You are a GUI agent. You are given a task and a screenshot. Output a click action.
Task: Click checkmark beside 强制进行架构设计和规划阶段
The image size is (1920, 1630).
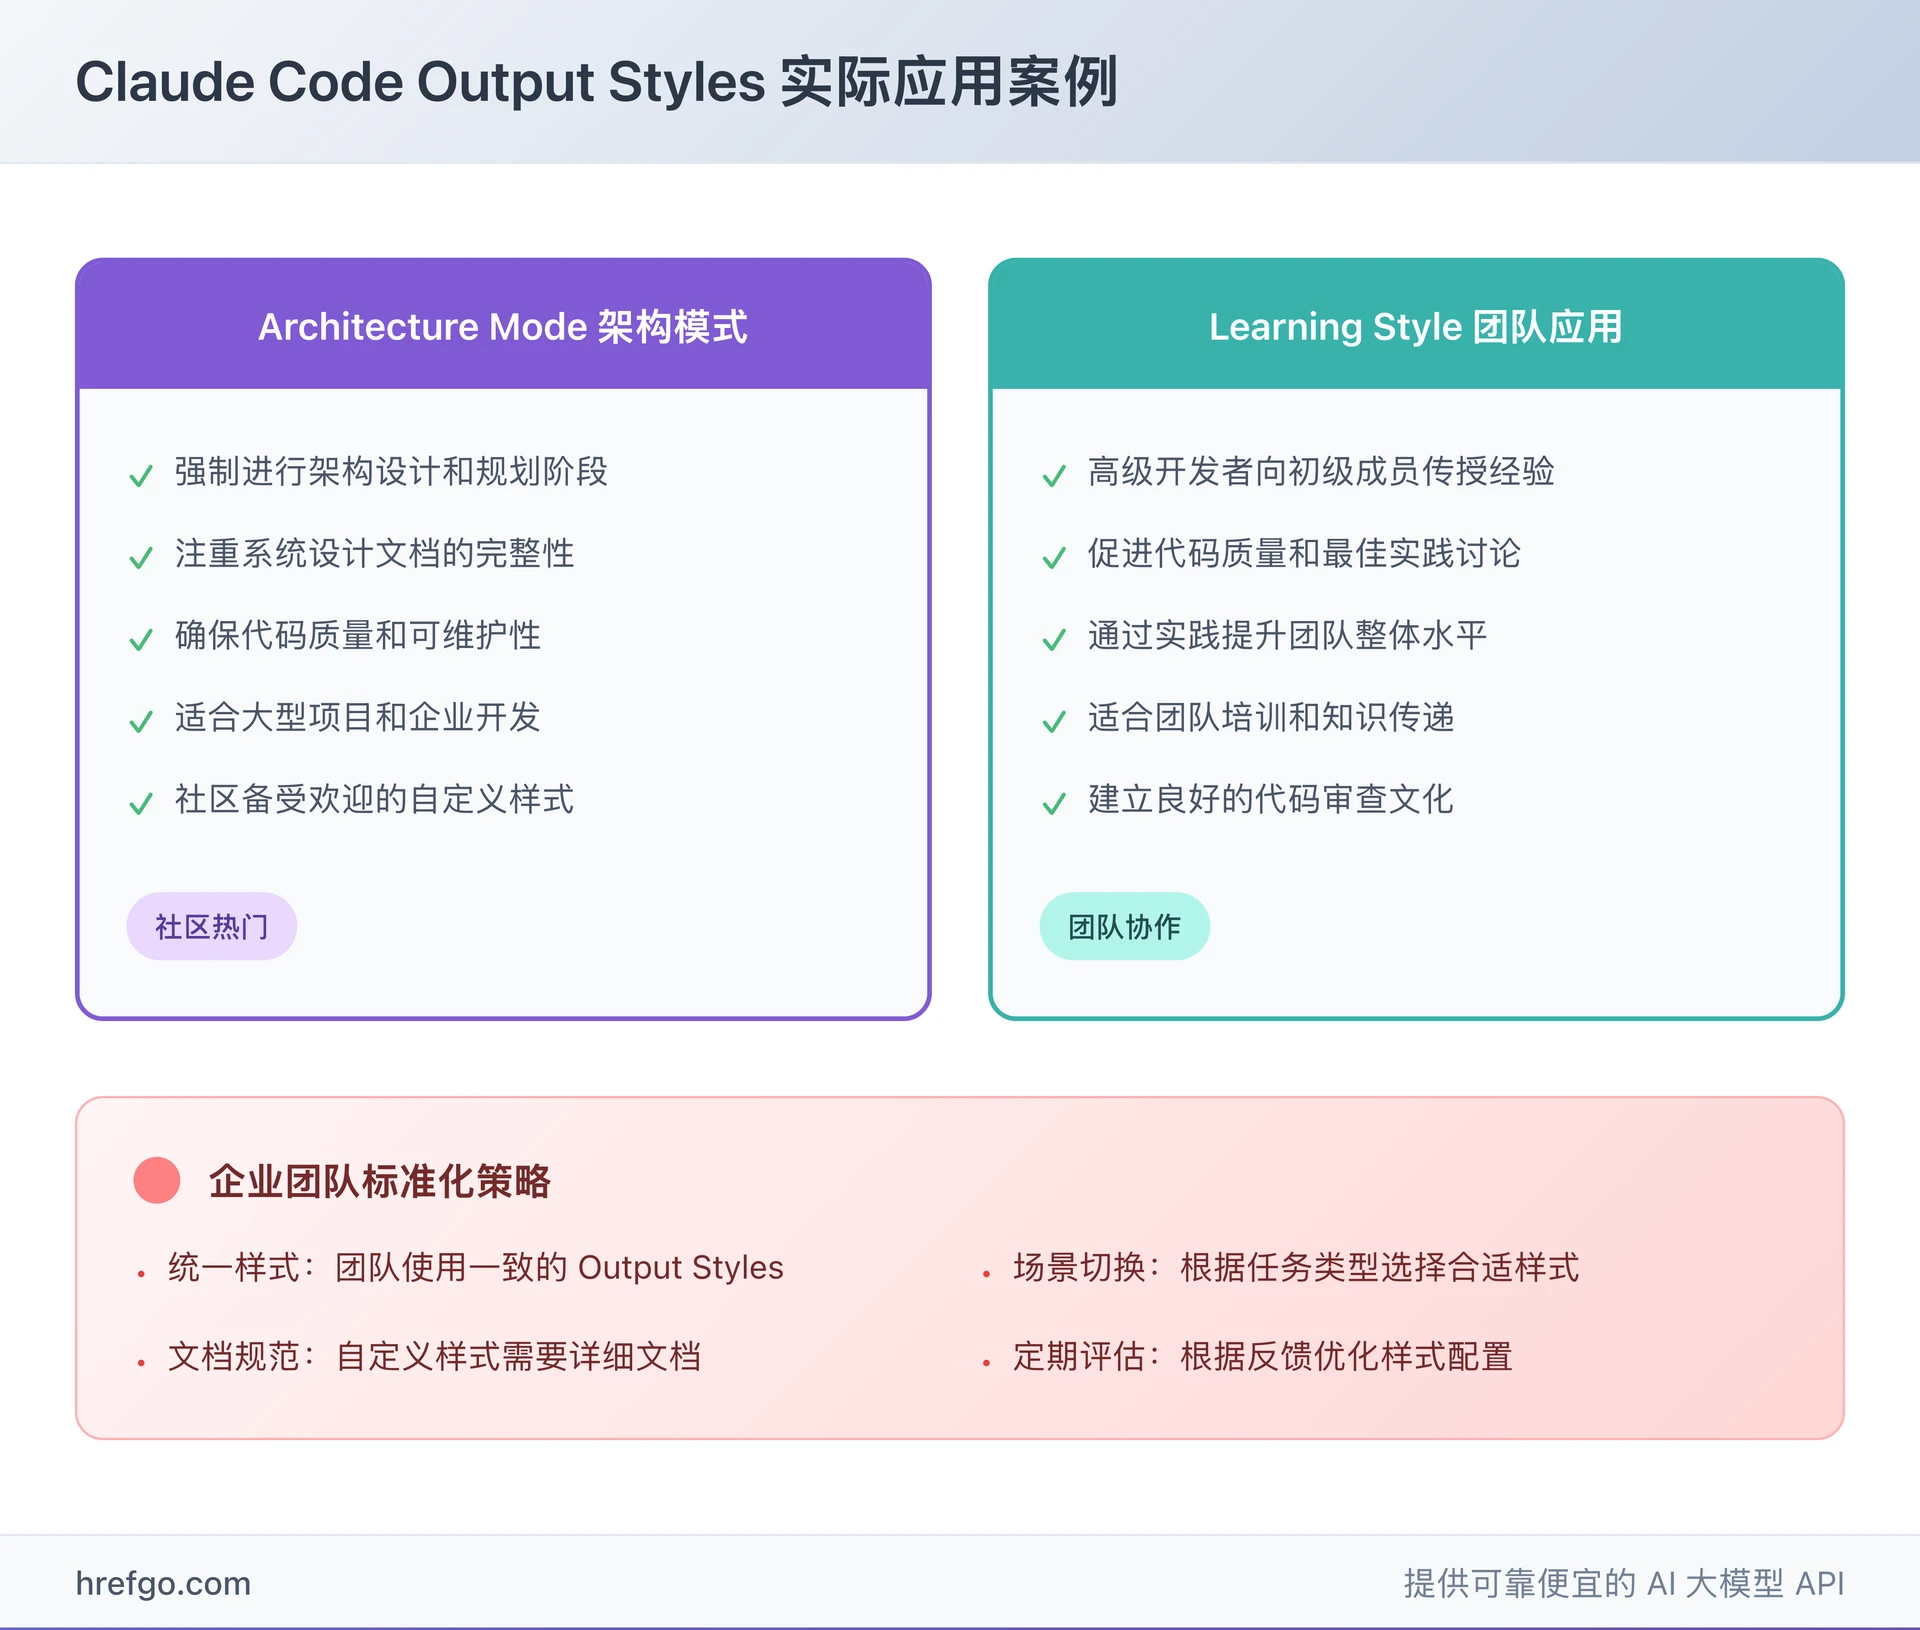coord(141,475)
